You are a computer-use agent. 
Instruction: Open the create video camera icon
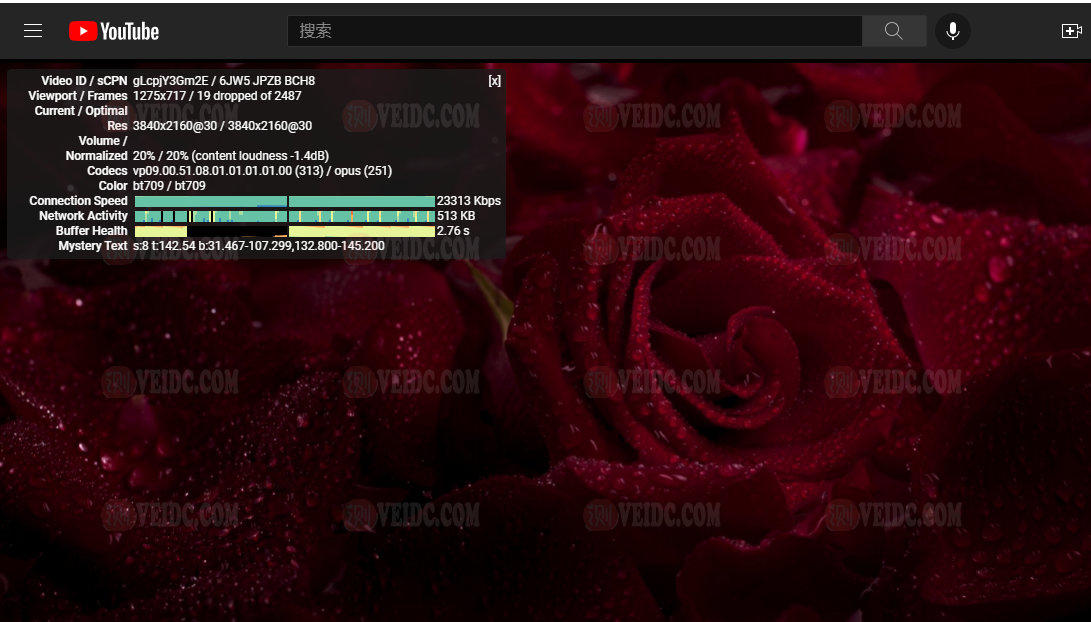(x=1071, y=31)
